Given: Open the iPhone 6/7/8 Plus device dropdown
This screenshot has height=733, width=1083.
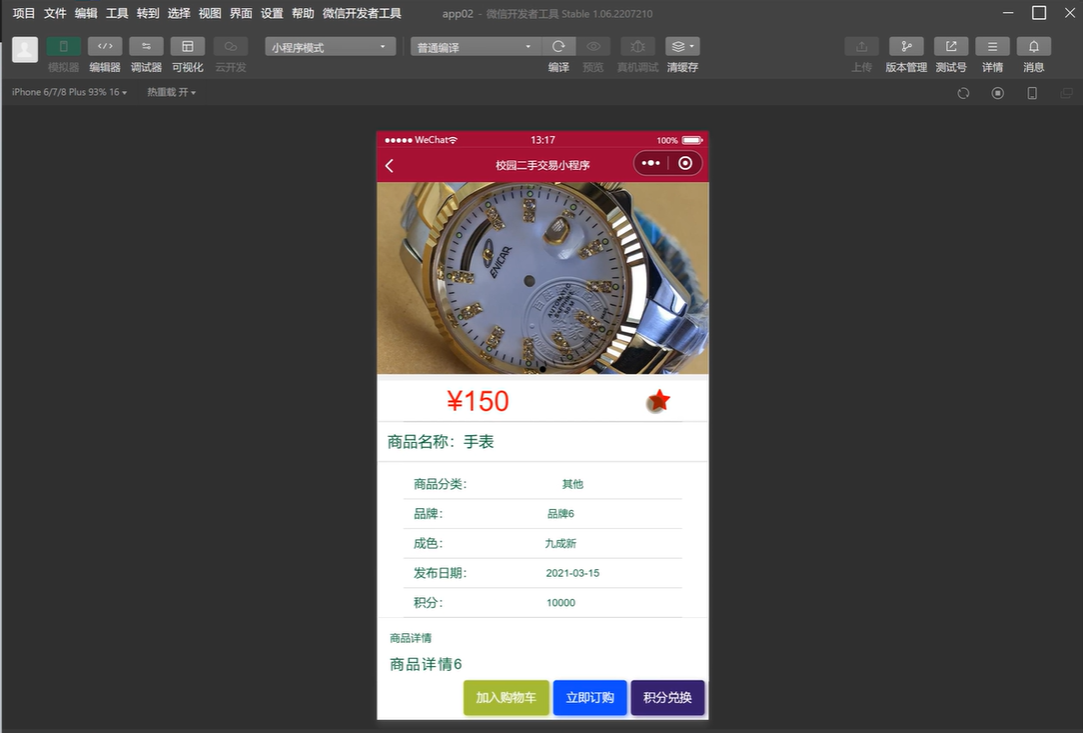Looking at the screenshot, I should (x=69, y=92).
